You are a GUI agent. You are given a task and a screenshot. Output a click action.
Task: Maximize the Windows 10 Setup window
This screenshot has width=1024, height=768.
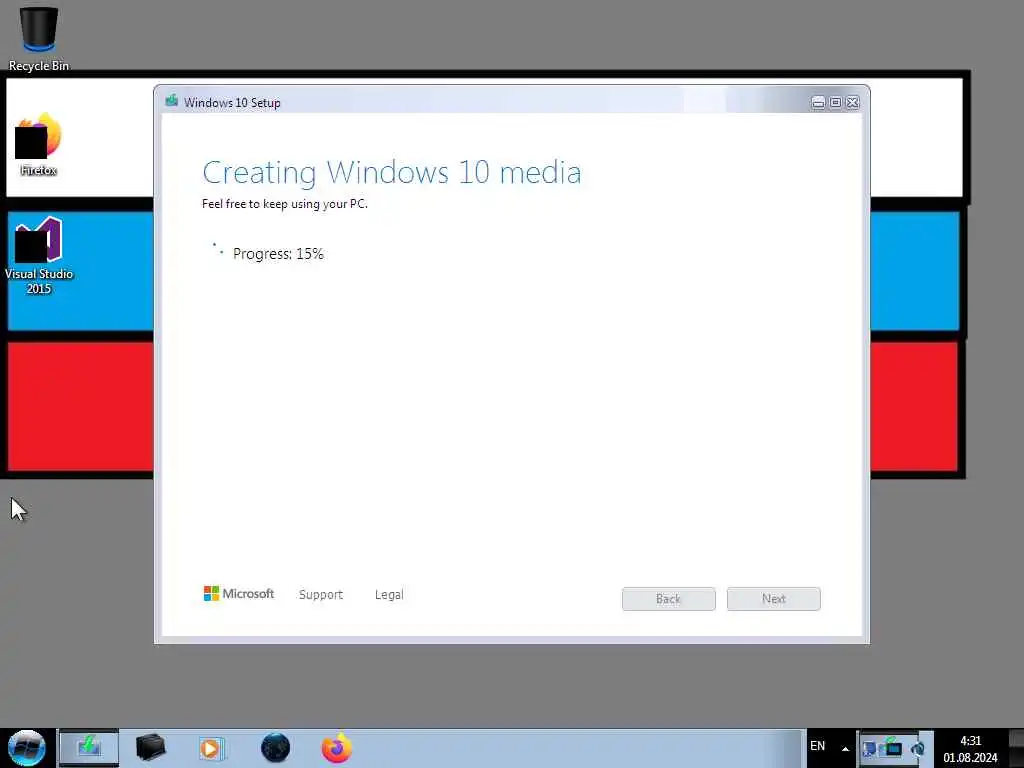click(835, 102)
